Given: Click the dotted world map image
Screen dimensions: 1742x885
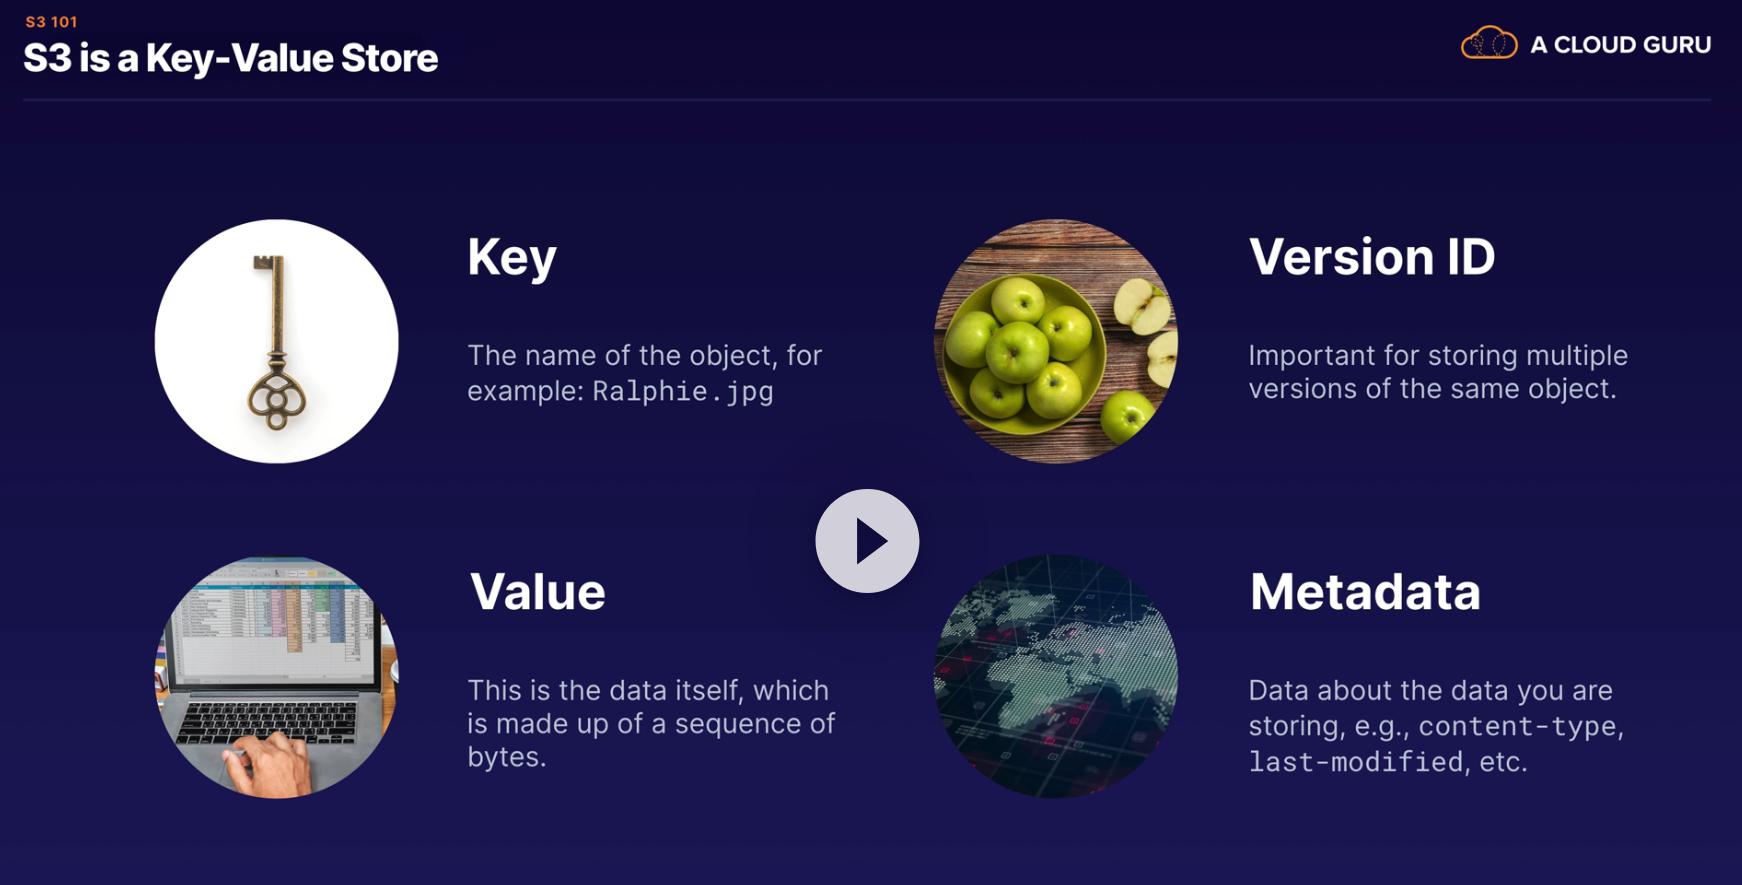Looking at the screenshot, I should tap(1055, 677).
